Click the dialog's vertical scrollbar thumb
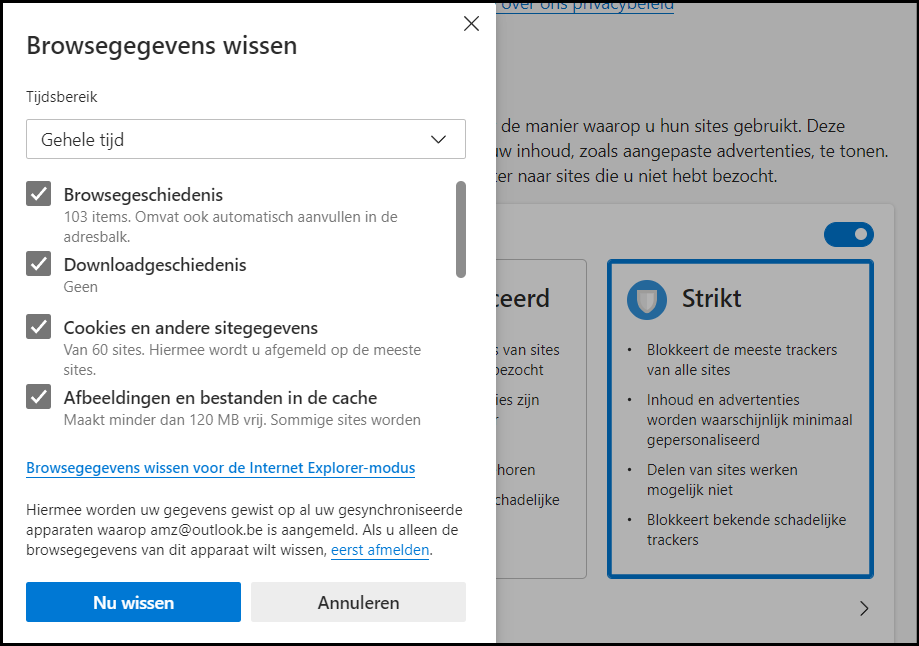This screenshot has width=919, height=646. point(460,228)
